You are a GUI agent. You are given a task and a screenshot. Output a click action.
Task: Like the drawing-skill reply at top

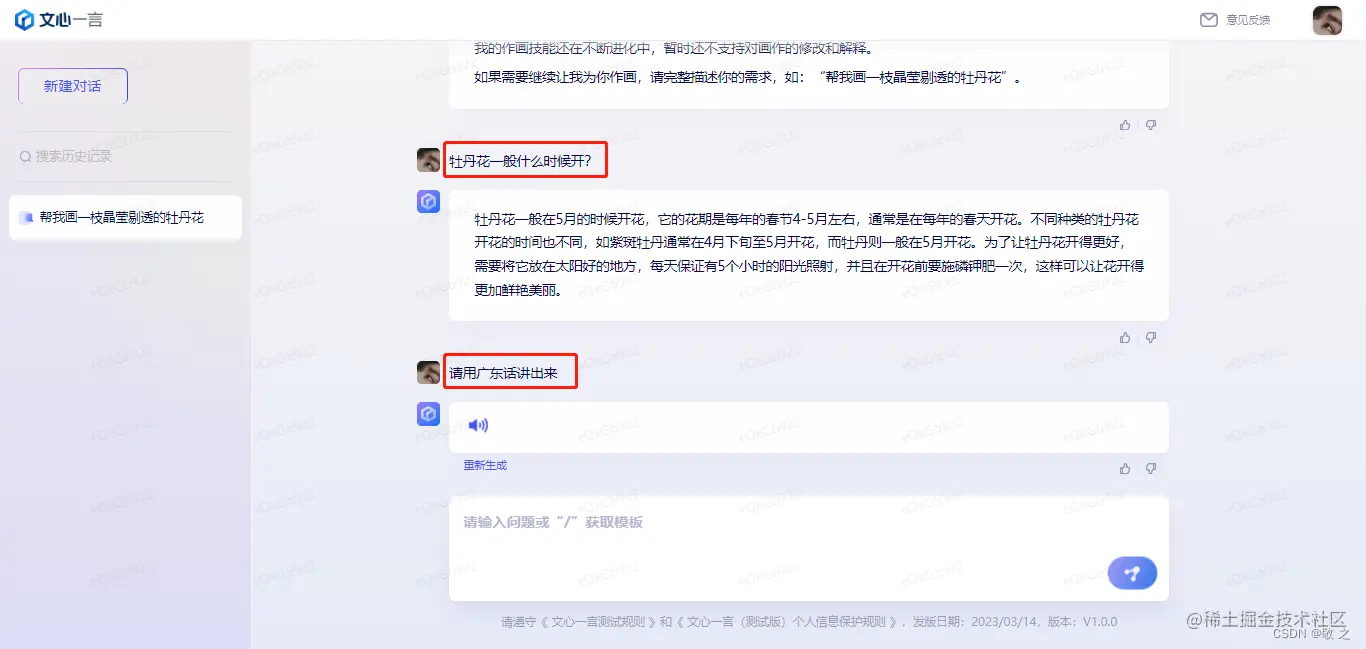point(1125,125)
